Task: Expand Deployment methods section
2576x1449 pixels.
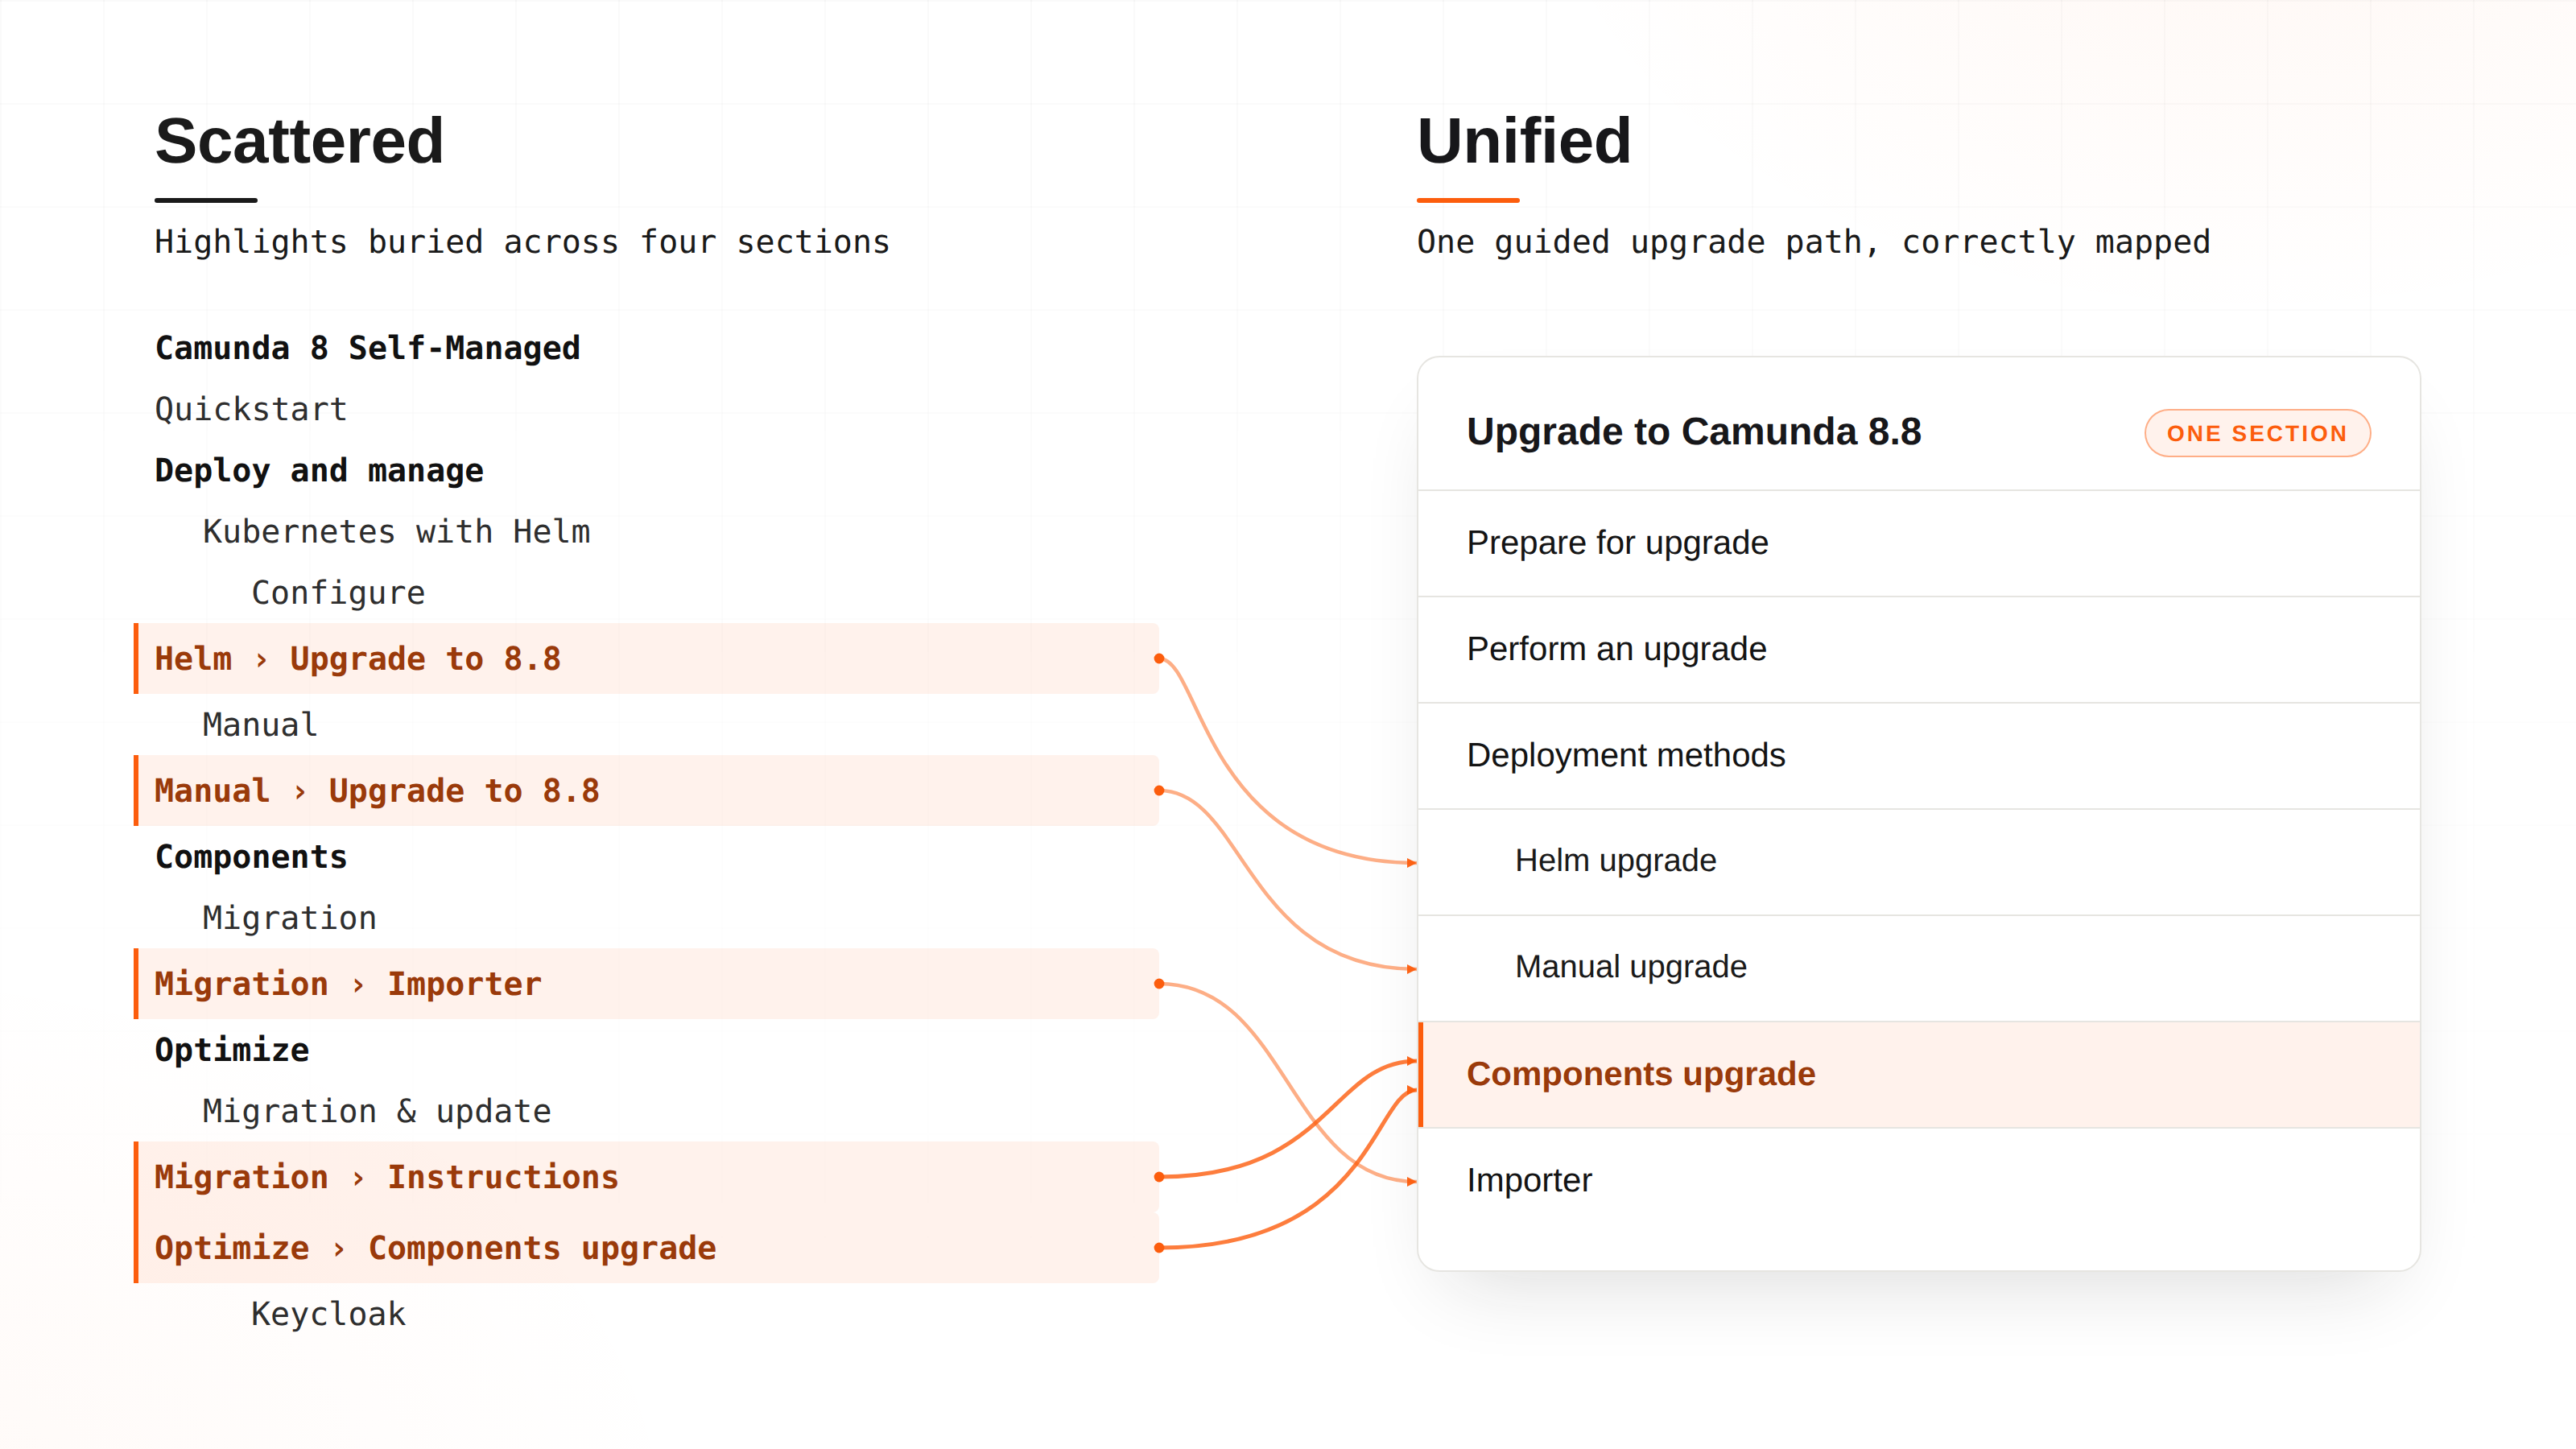Action: click(x=1918, y=755)
